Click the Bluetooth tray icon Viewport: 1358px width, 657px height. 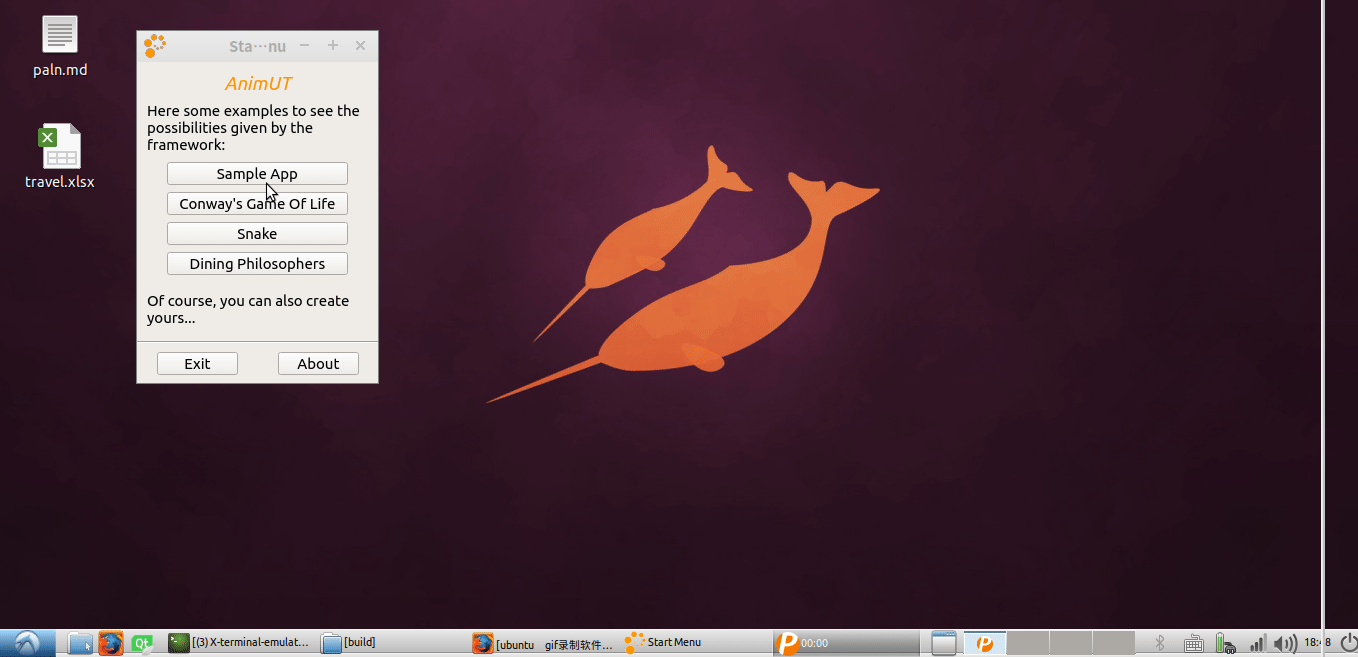click(x=1160, y=643)
